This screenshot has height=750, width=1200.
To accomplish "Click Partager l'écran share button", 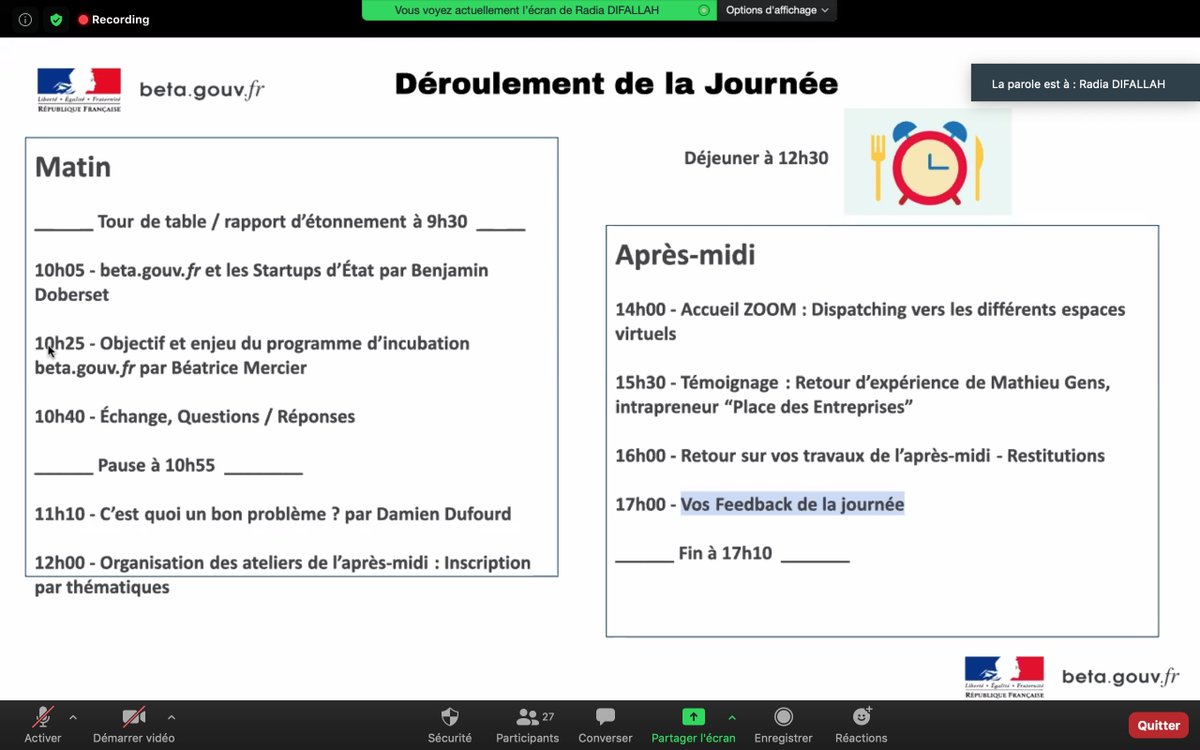I will 693,725.
